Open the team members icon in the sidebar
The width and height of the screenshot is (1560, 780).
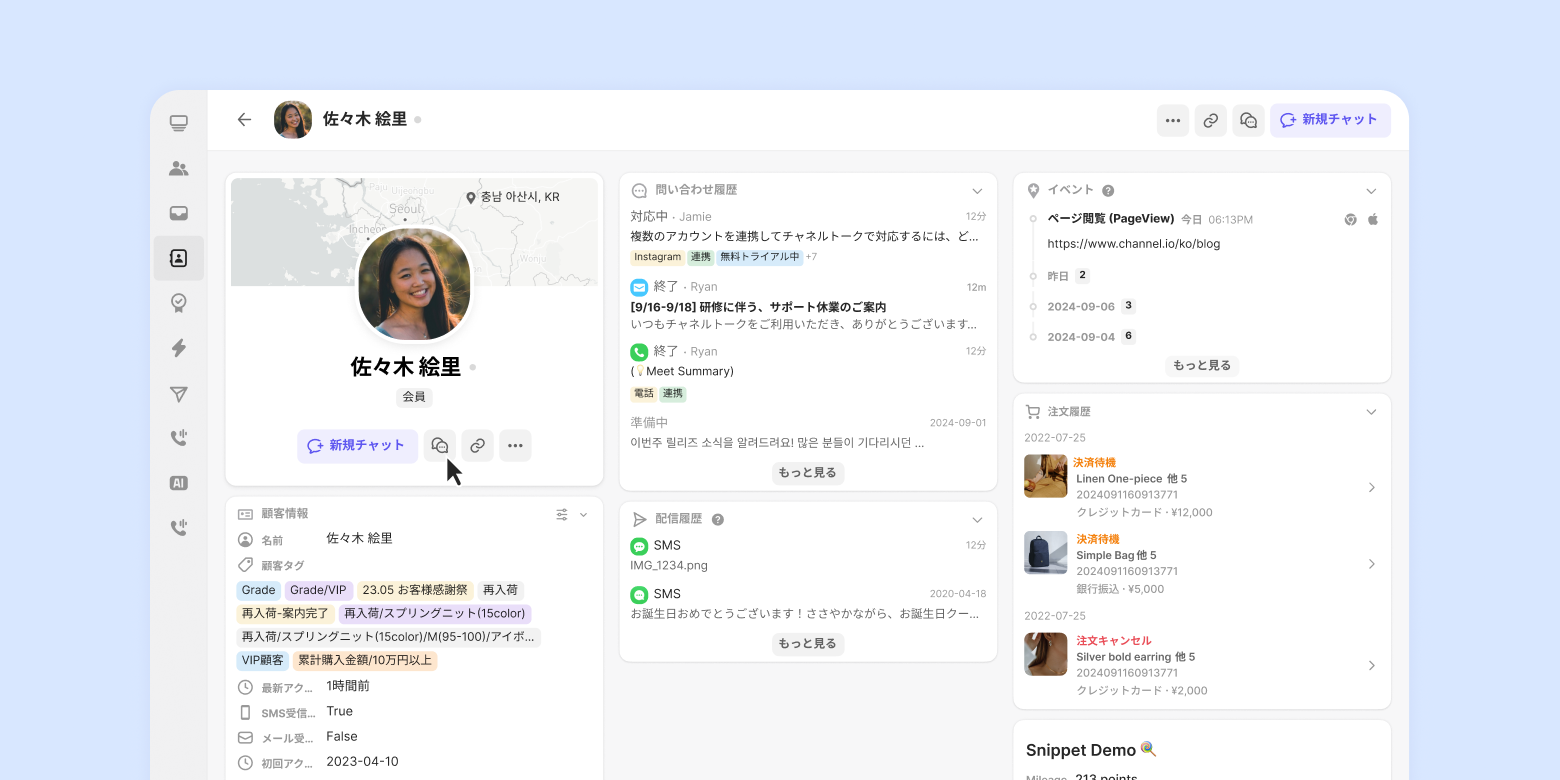[179, 169]
